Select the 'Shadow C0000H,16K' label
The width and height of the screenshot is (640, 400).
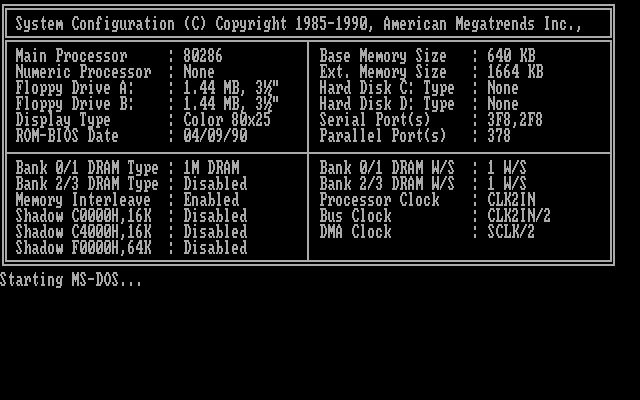click(x=83, y=216)
